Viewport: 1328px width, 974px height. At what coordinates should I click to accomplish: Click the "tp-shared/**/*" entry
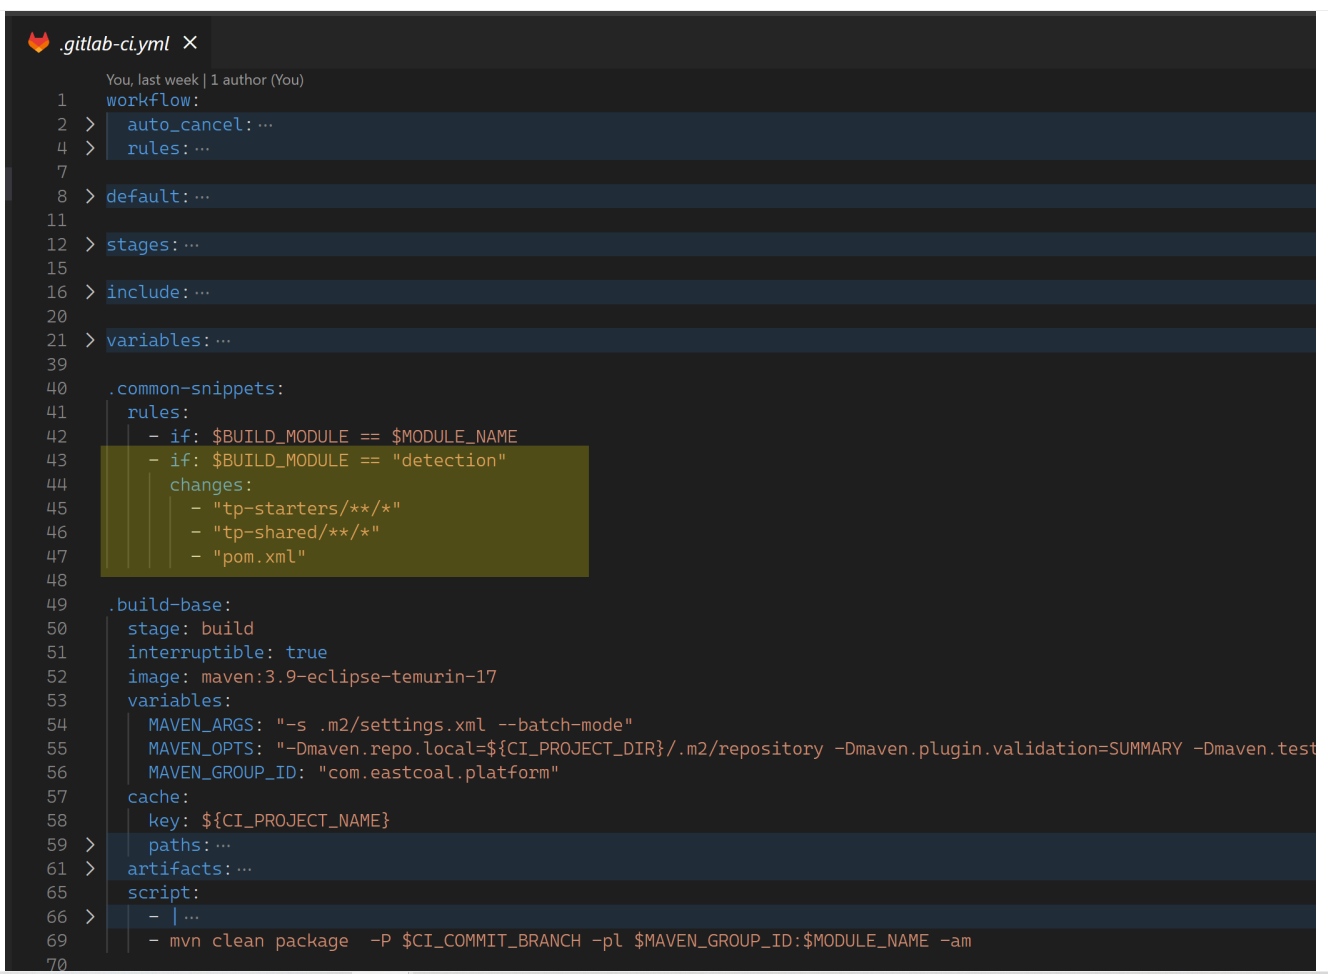(296, 532)
